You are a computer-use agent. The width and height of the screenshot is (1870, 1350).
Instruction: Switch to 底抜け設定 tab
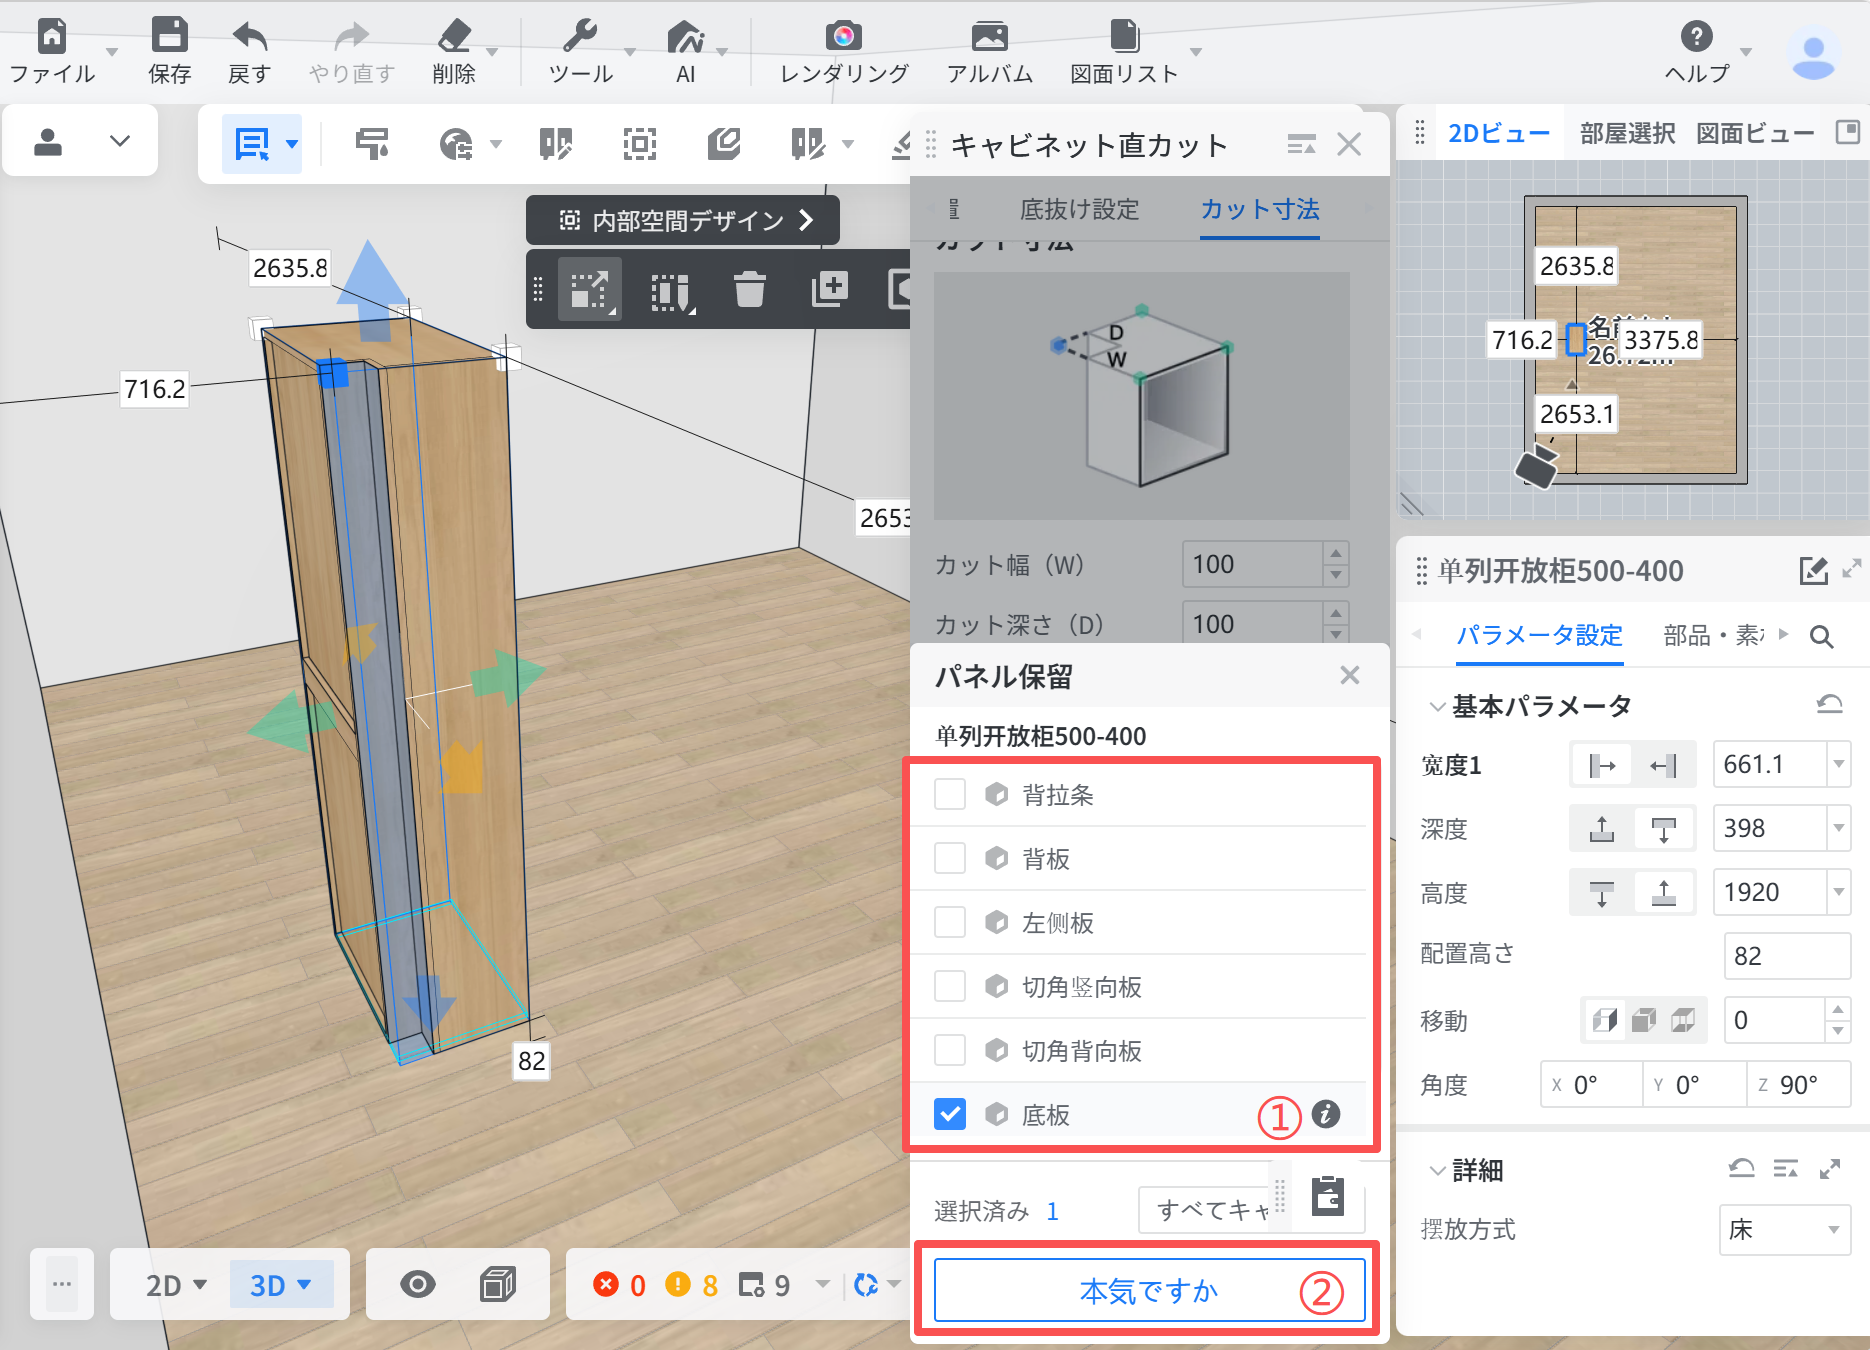coord(1079,209)
